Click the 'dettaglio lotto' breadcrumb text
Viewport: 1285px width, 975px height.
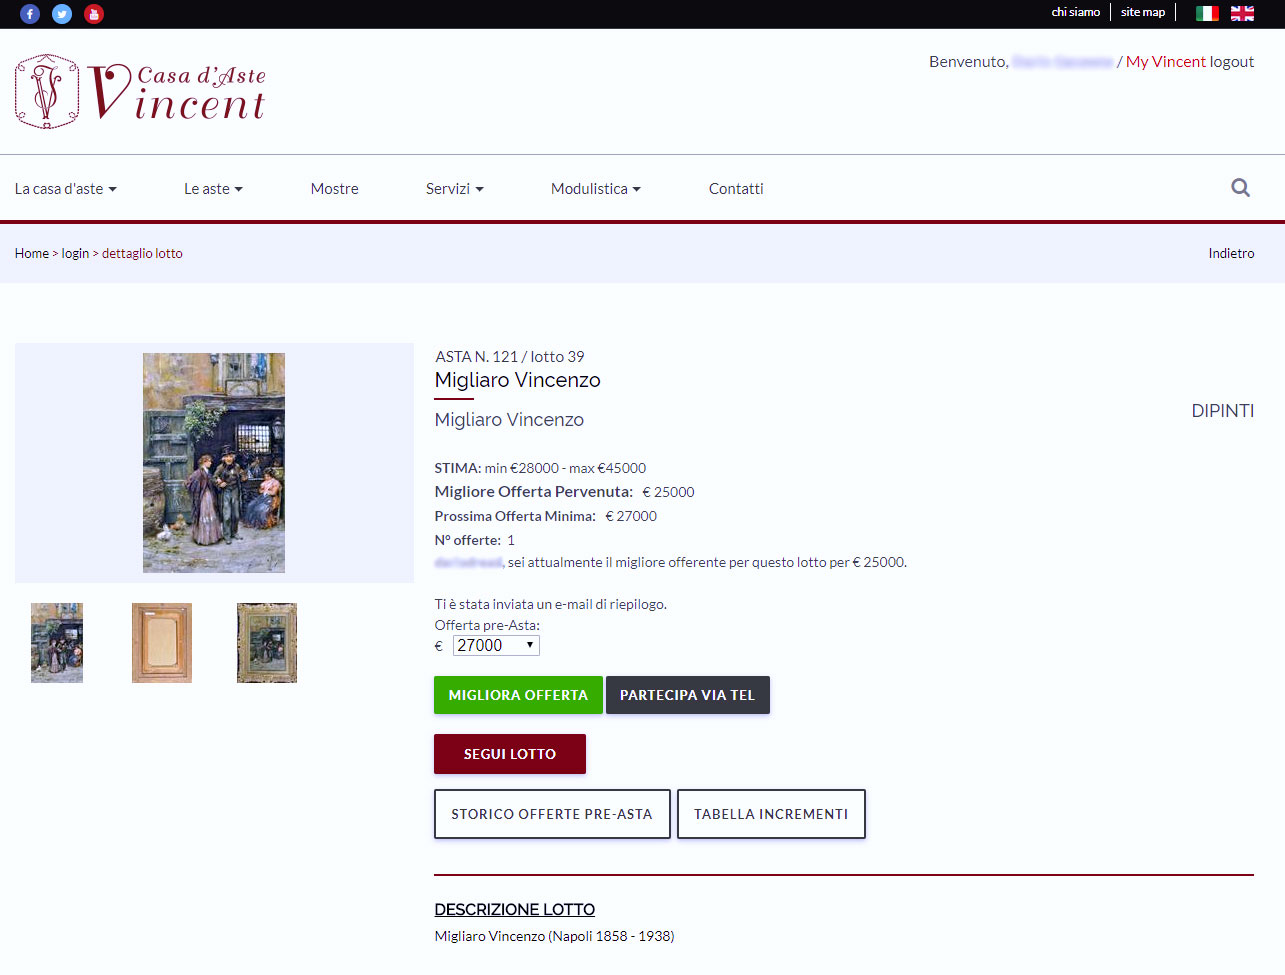(142, 253)
